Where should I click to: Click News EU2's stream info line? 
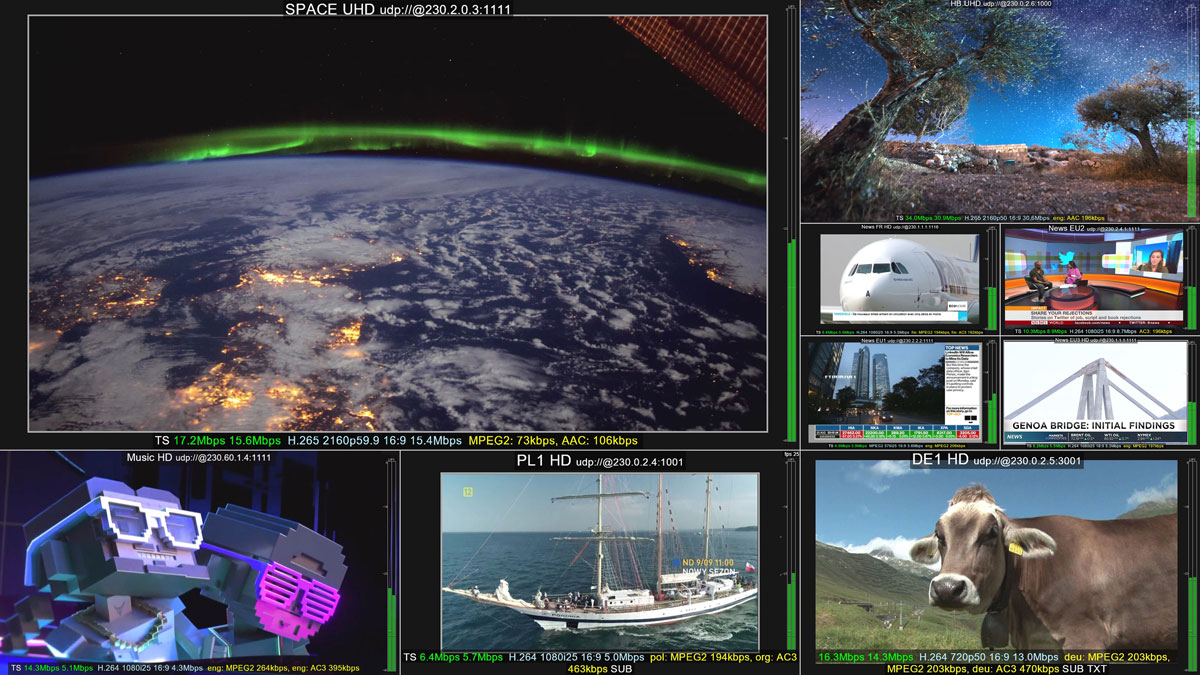coord(1093,332)
